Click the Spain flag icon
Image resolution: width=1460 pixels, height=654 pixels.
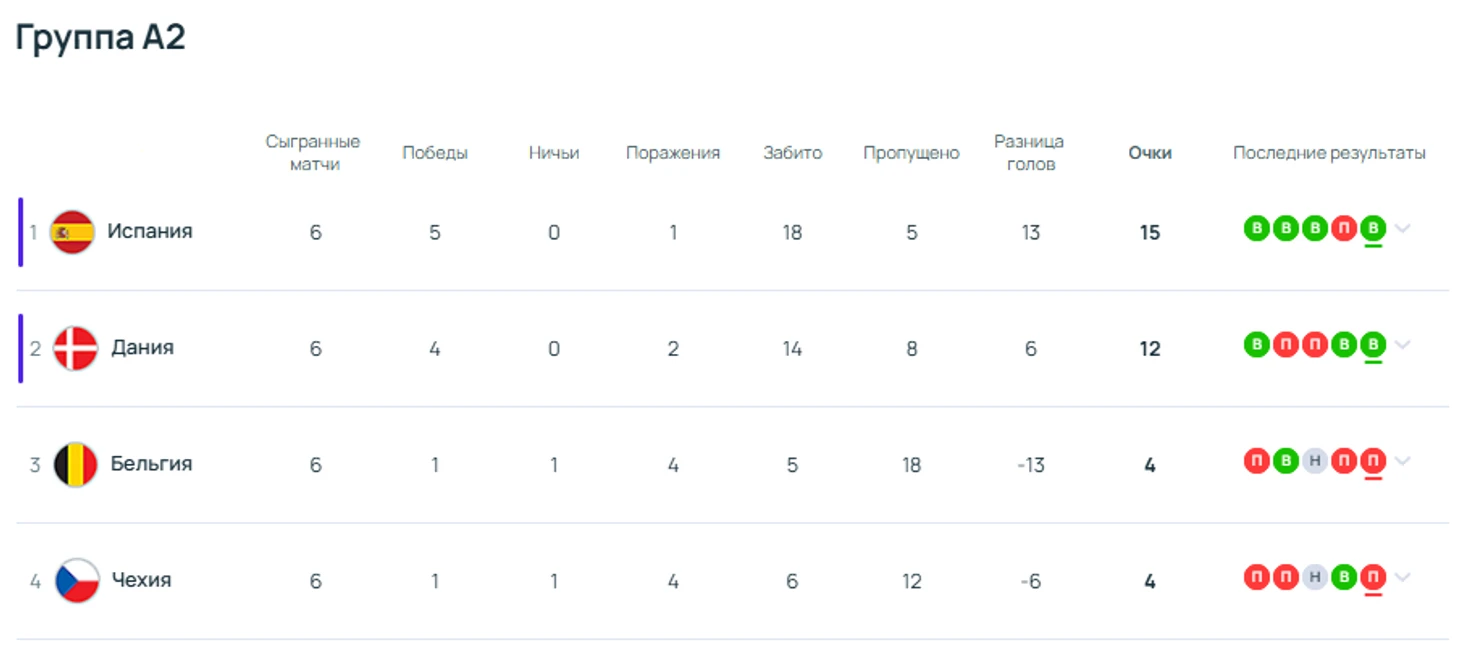point(72,232)
